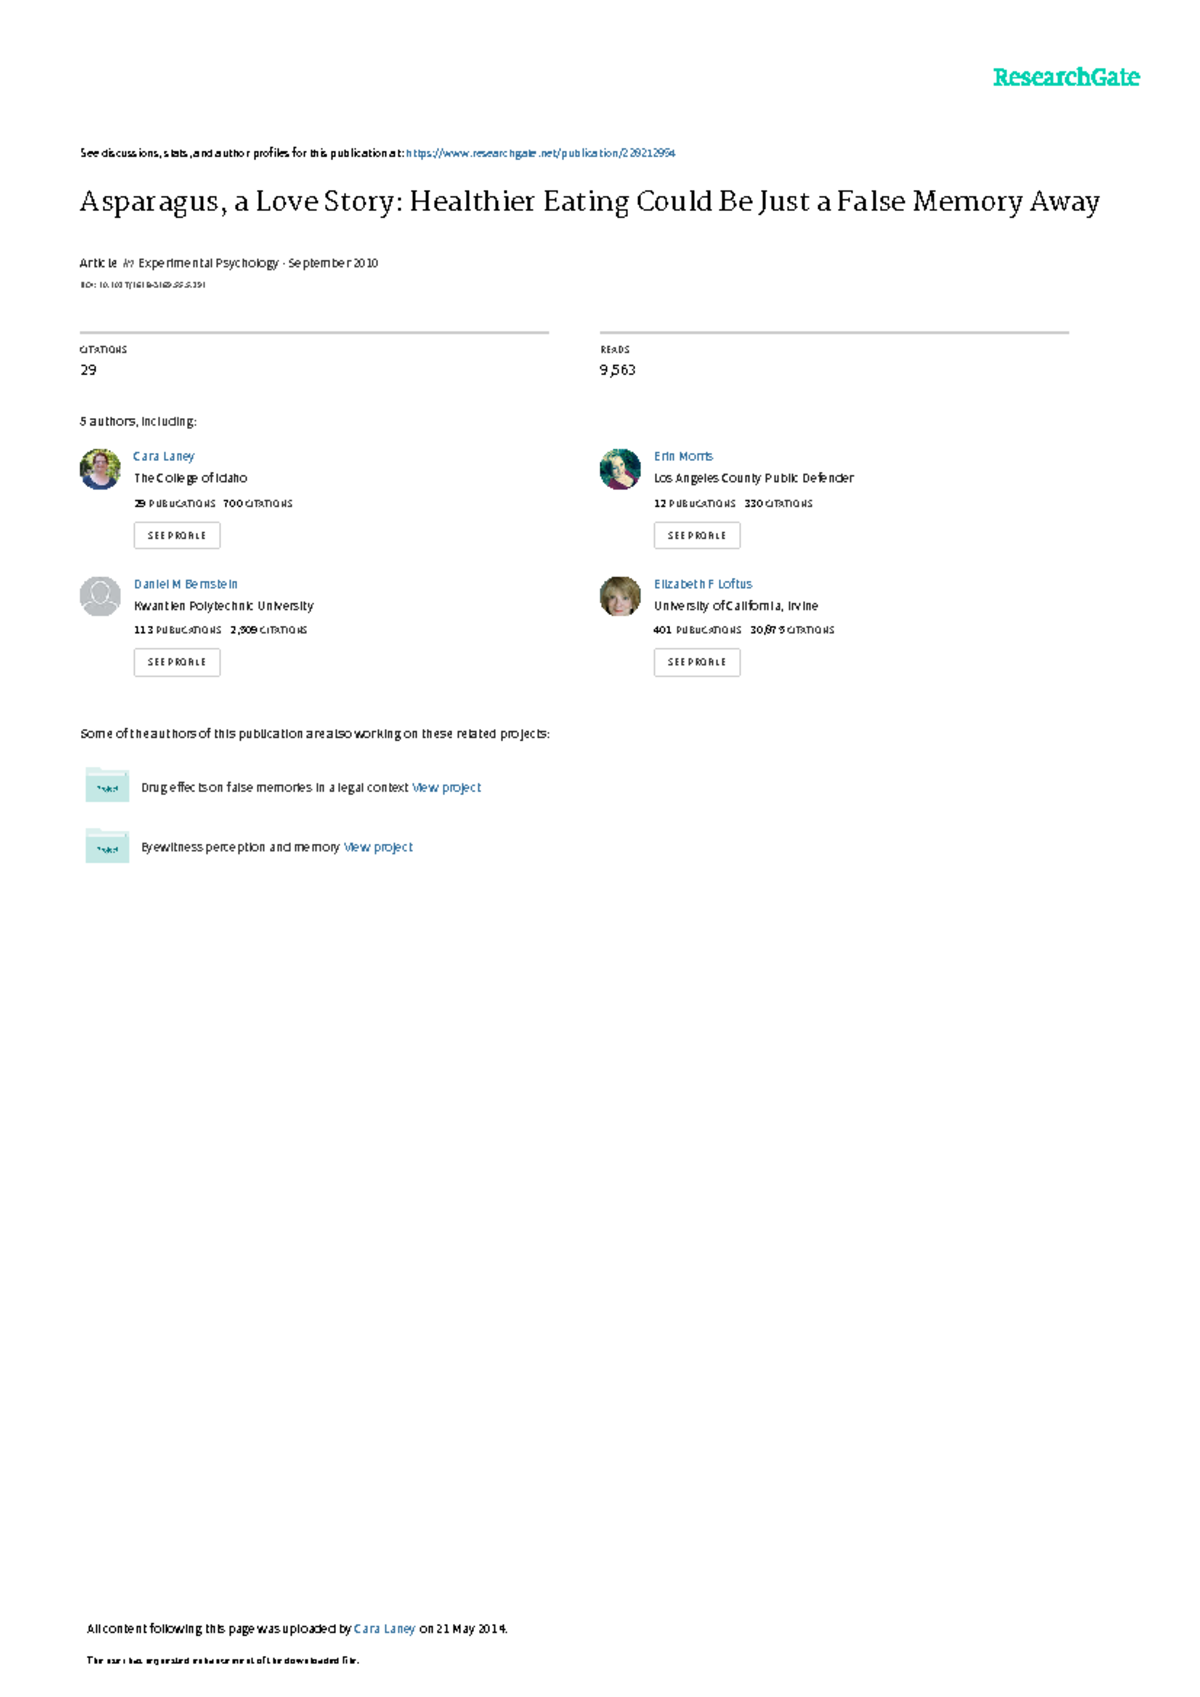Click Cara Laney link in upload footer
This screenshot has width=1200, height=1697.
tap(385, 1629)
